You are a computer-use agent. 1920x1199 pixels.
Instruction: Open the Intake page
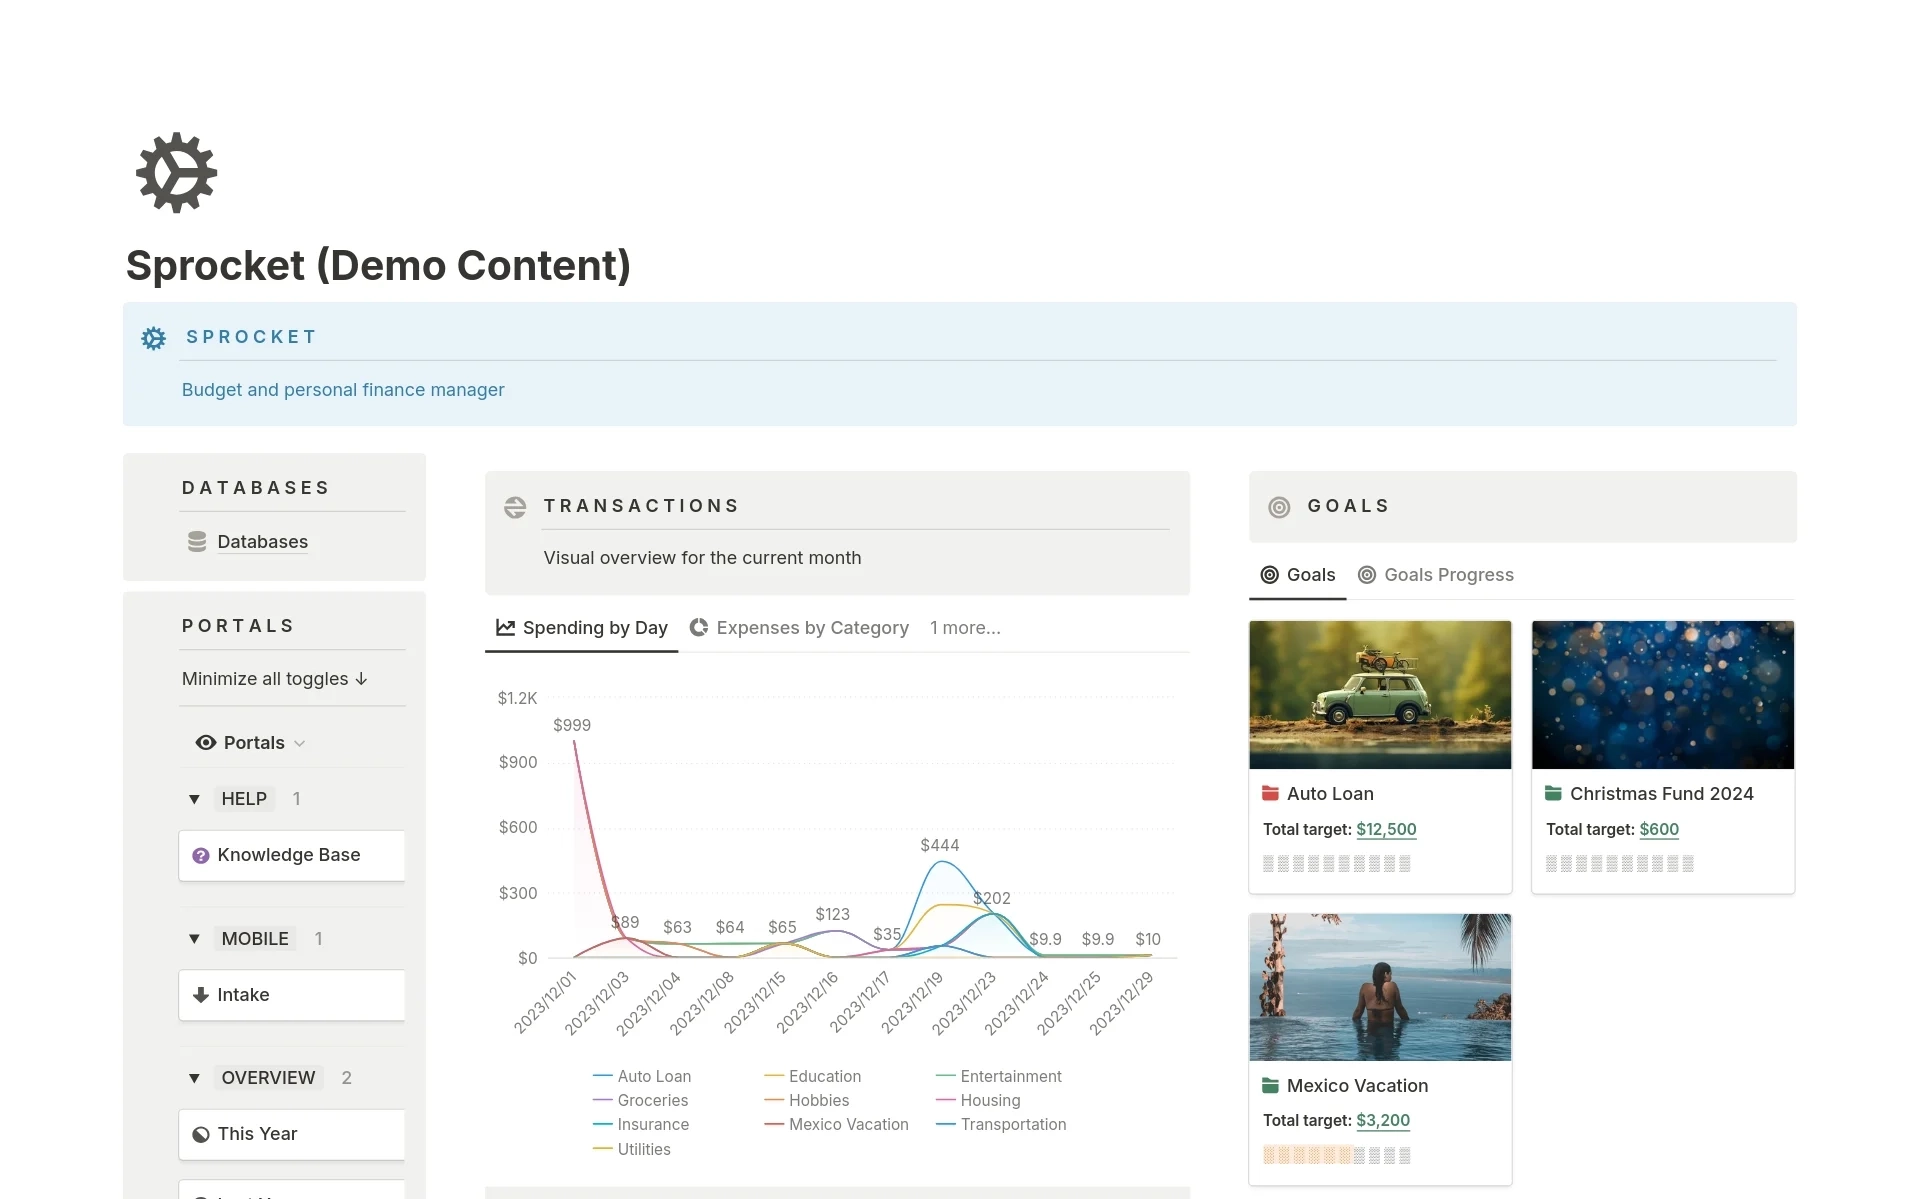pyautogui.click(x=292, y=995)
